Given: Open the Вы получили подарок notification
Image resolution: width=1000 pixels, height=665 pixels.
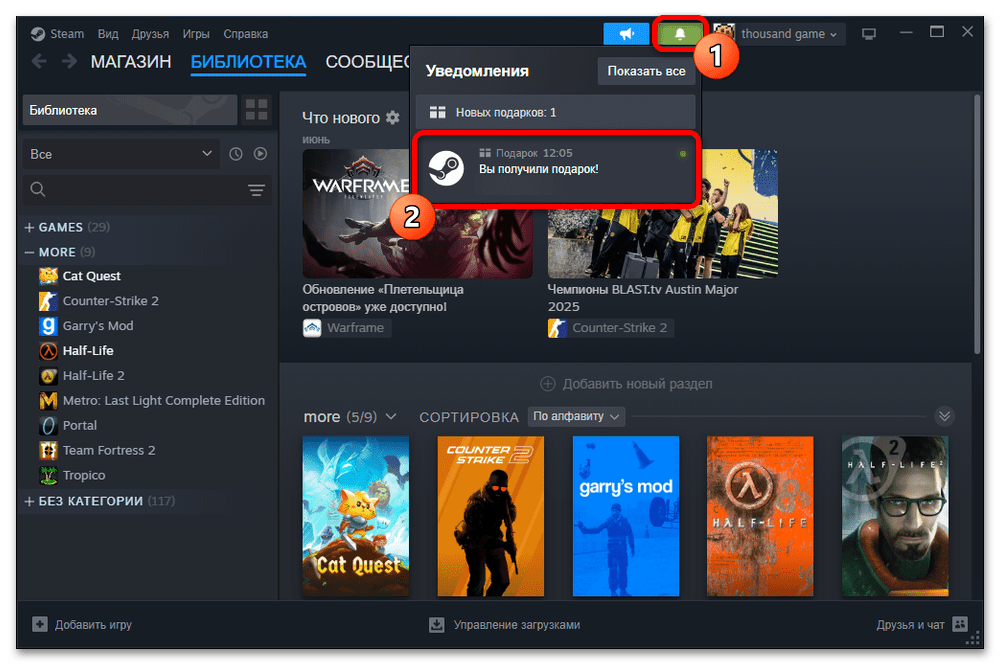Looking at the screenshot, I should 555,168.
